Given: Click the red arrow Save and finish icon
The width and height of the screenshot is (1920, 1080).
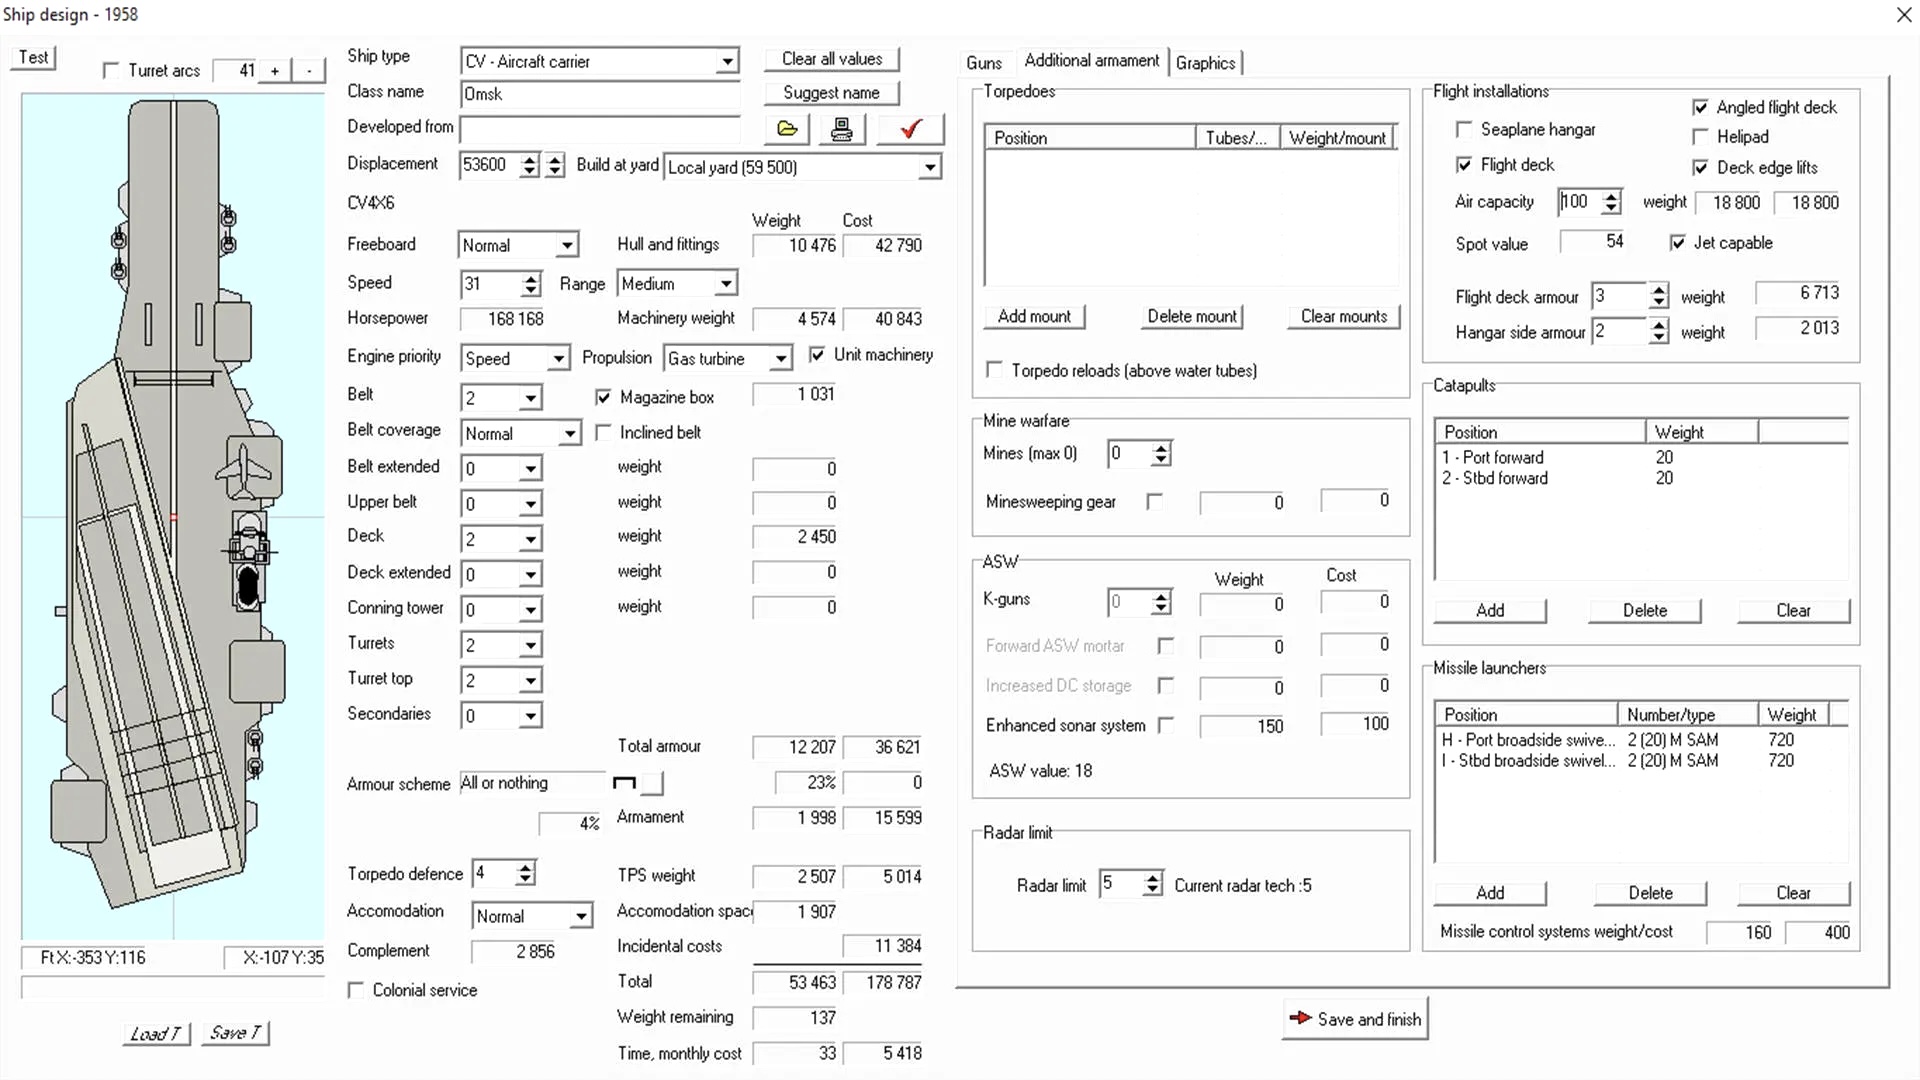Looking at the screenshot, I should (1300, 1018).
